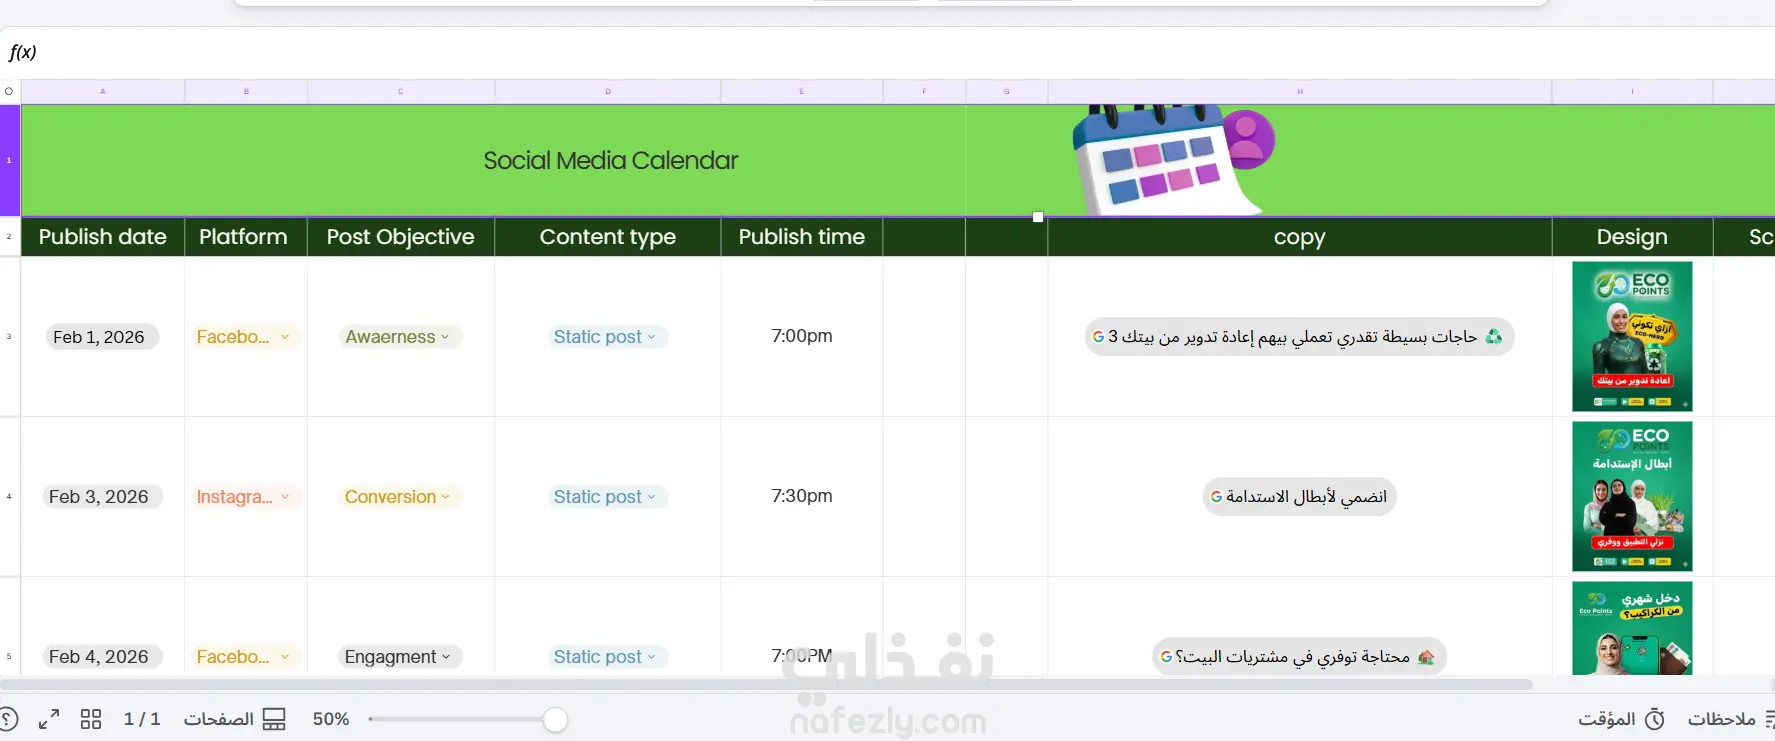The height and width of the screenshot is (741, 1775).
Task: Expand the Awaerness objective dropdown
Action: point(398,337)
